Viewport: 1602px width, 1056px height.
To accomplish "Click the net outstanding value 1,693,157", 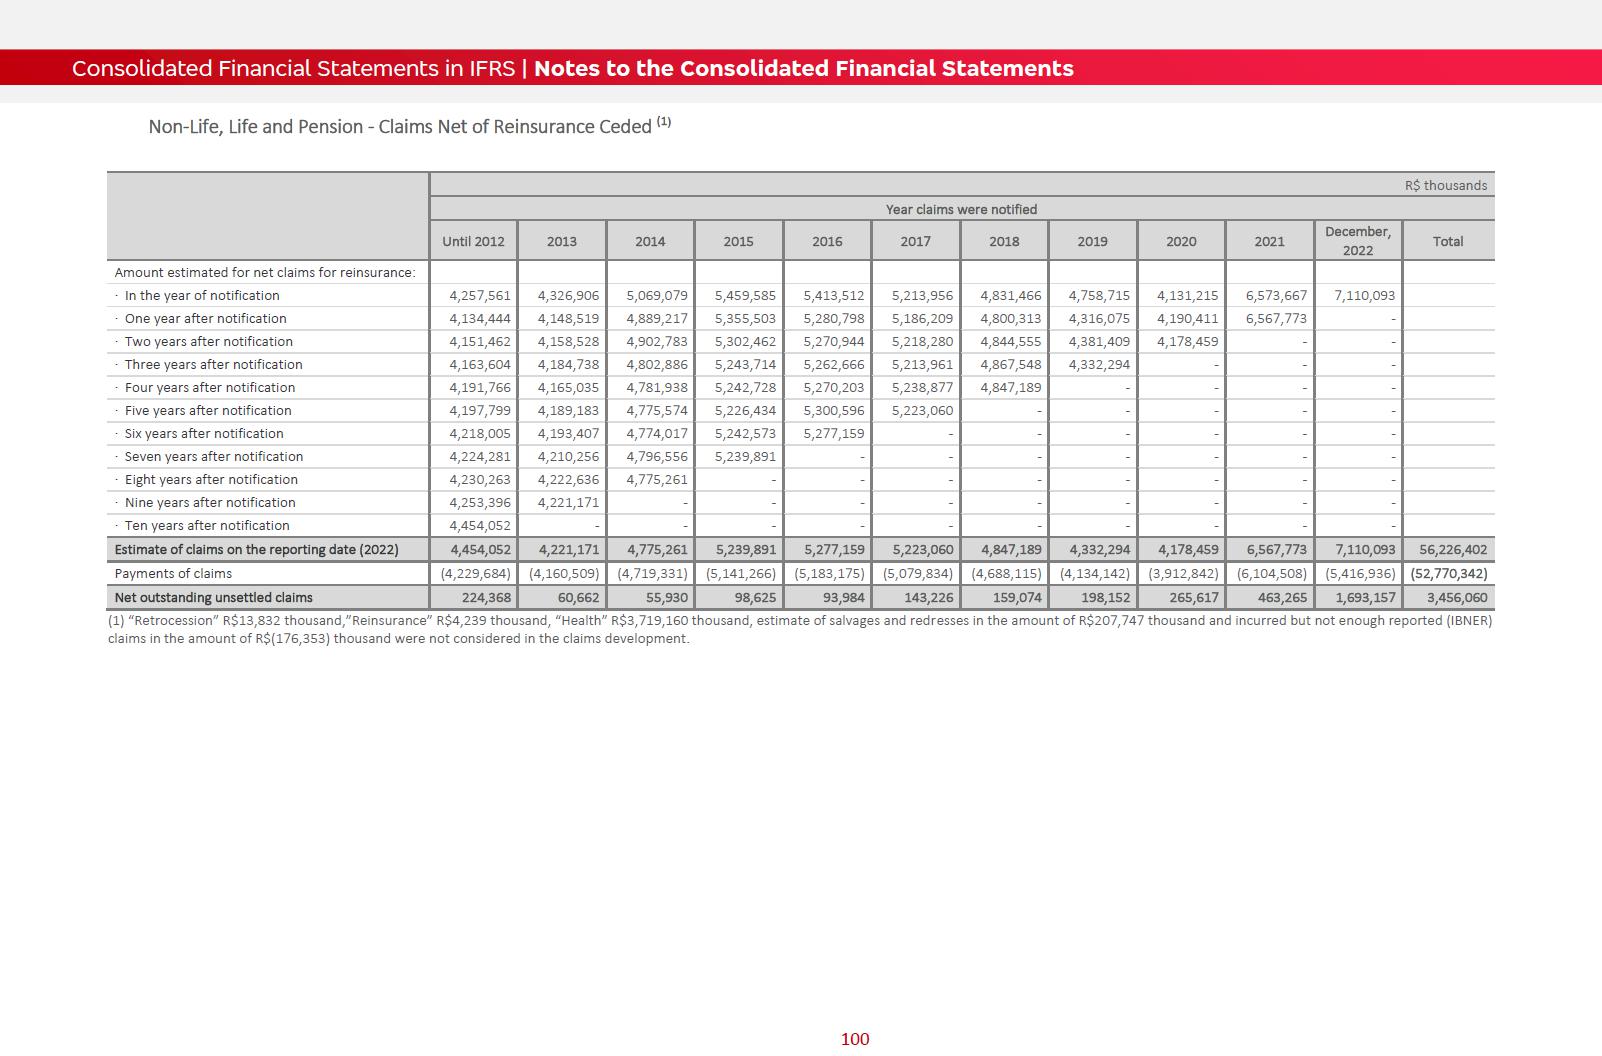I will 1365,597.
